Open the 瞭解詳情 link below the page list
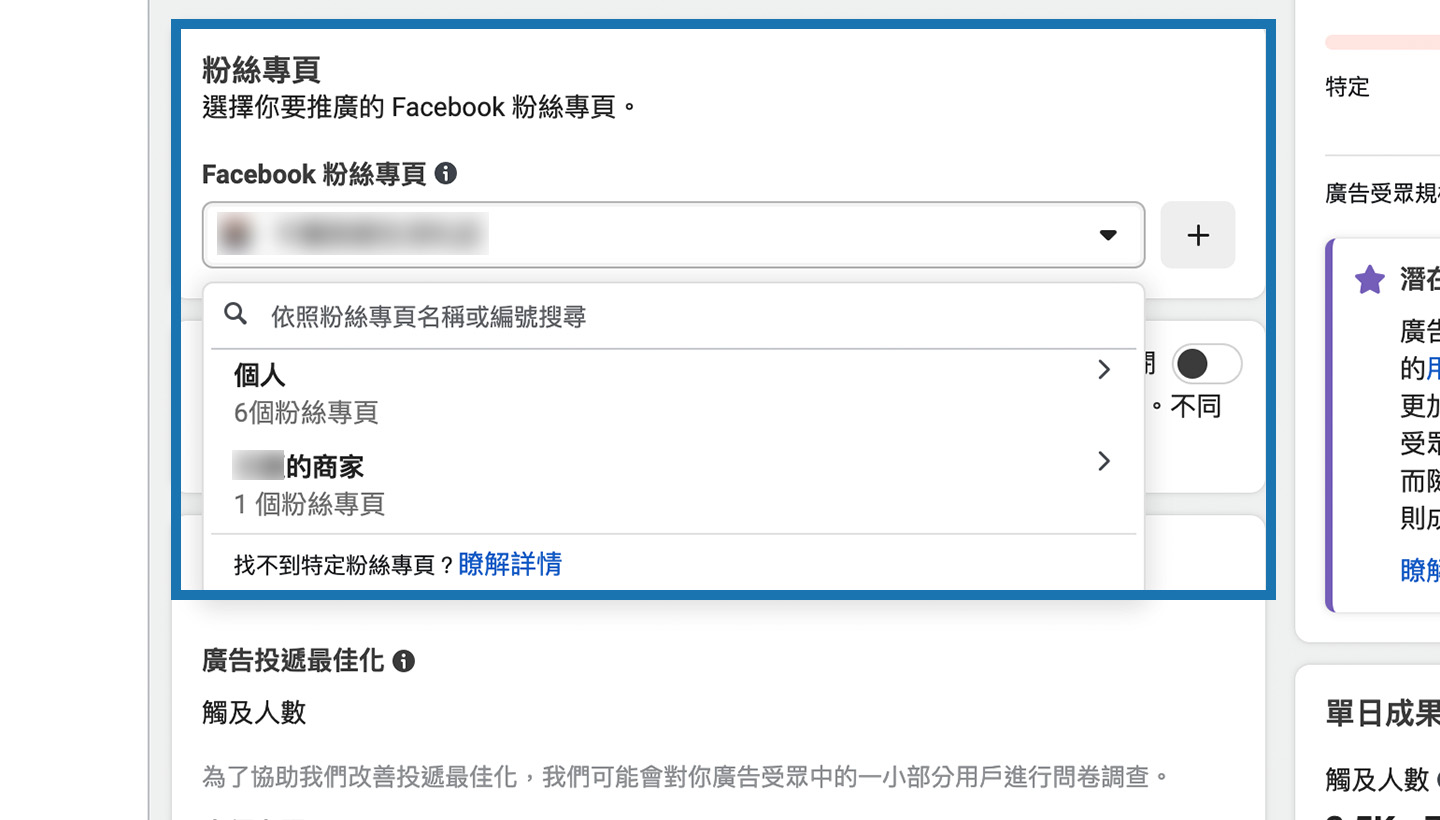Viewport: 1440px width, 820px height. [510, 565]
